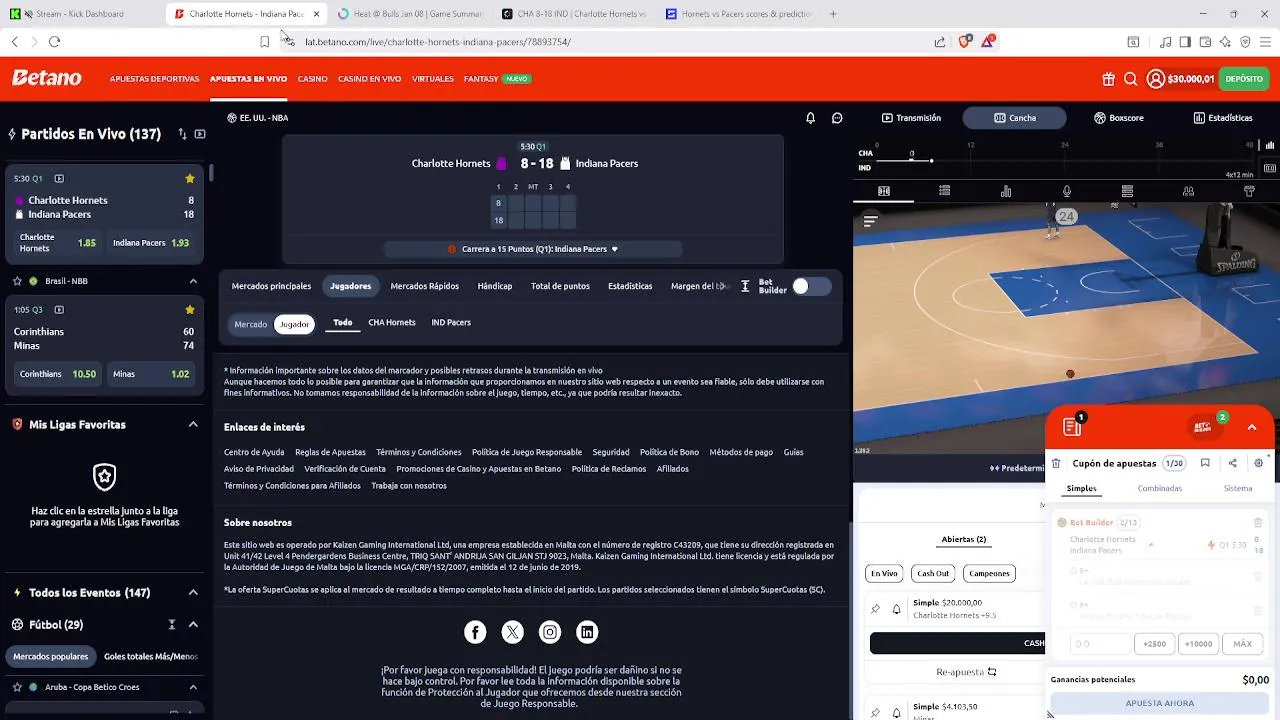The image size is (1280, 720).
Task: Open a new browser tab with plus
Action: coord(833,14)
